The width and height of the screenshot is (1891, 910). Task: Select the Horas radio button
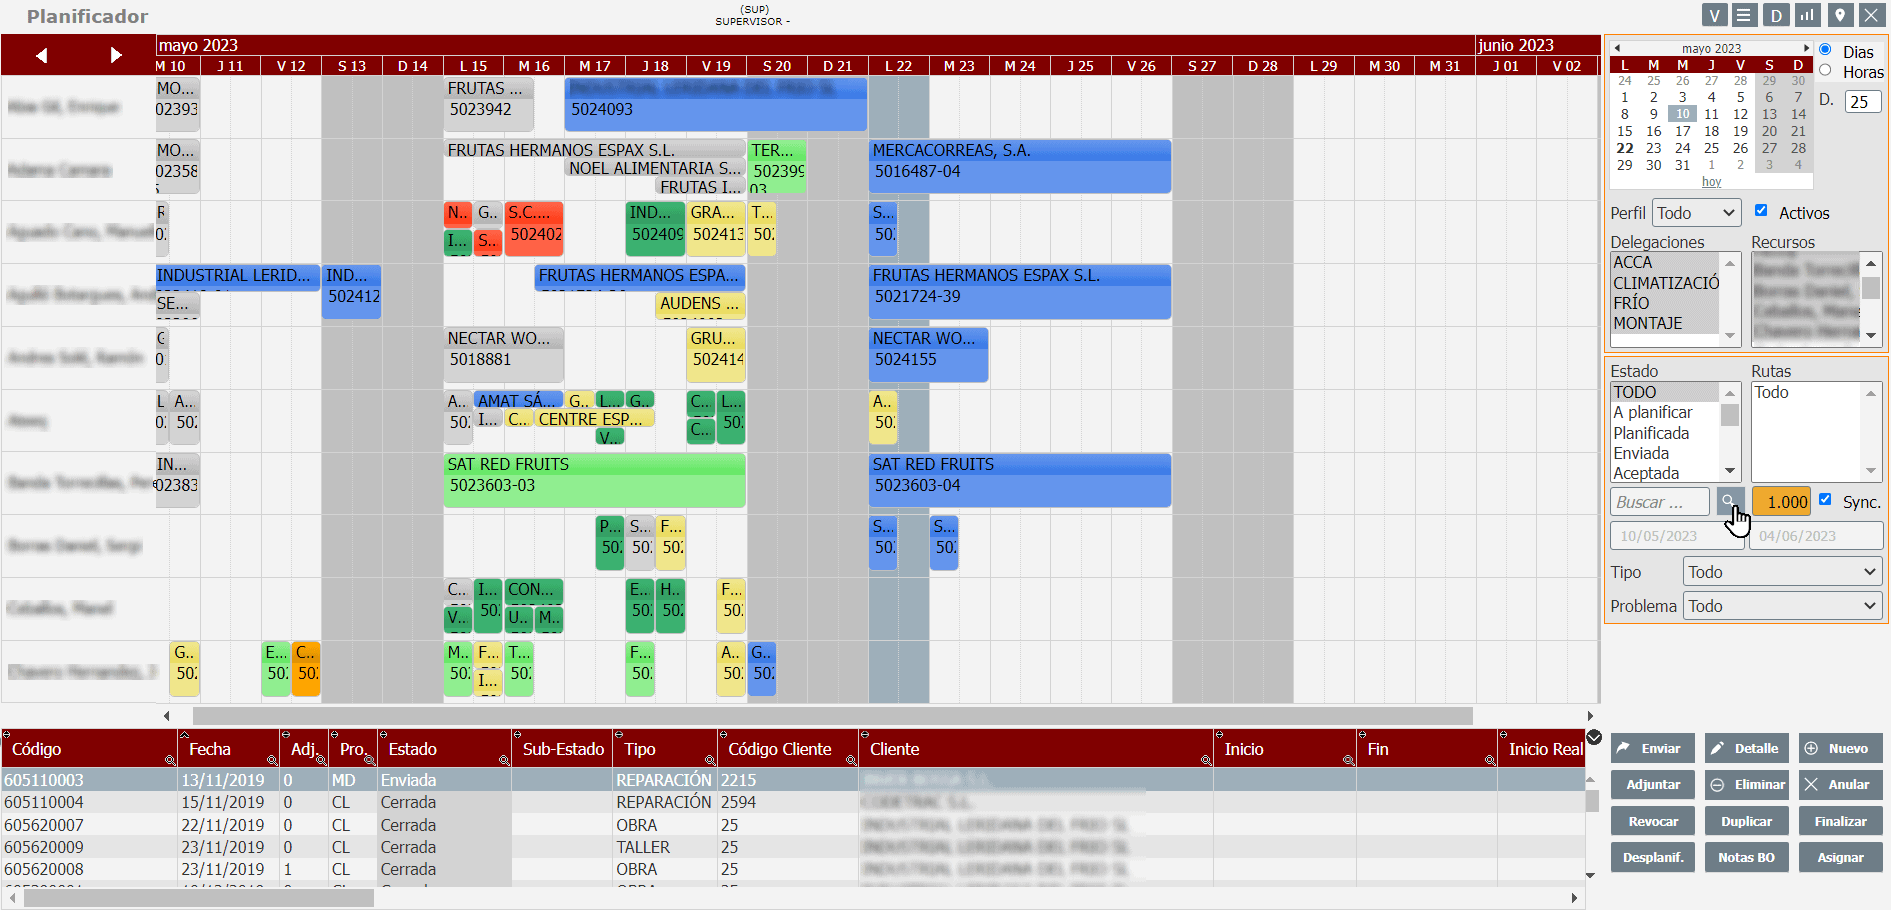(x=1825, y=70)
